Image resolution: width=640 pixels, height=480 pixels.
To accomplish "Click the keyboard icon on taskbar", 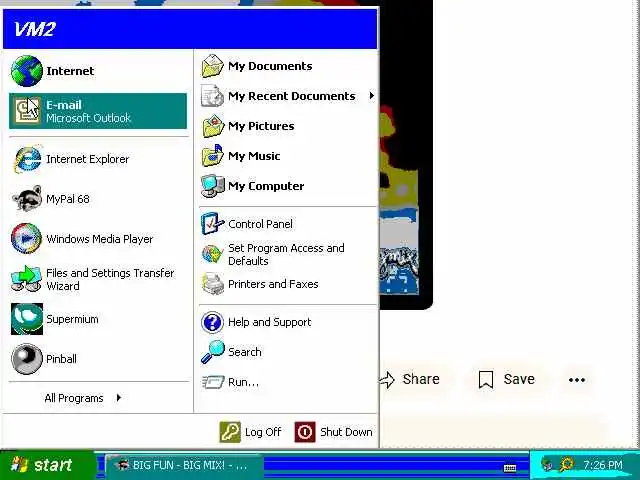I will coord(510,468).
